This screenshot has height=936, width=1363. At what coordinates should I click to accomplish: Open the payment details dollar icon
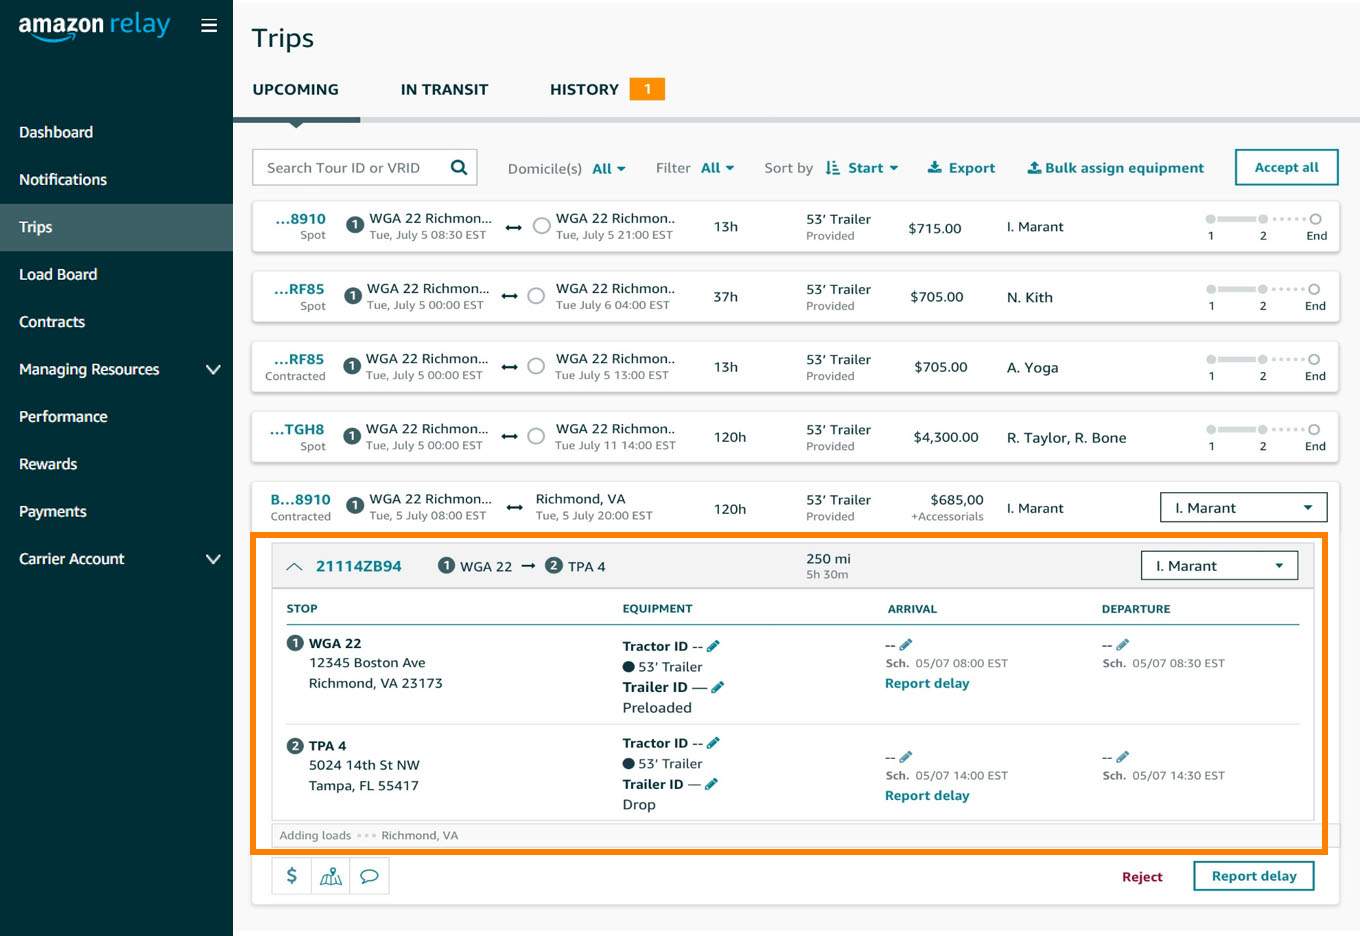click(291, 875)
